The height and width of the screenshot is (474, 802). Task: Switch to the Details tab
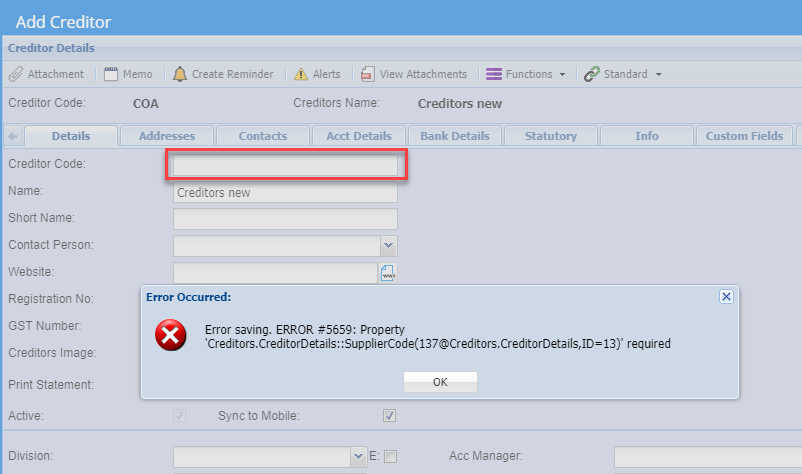tap(71, 136)
